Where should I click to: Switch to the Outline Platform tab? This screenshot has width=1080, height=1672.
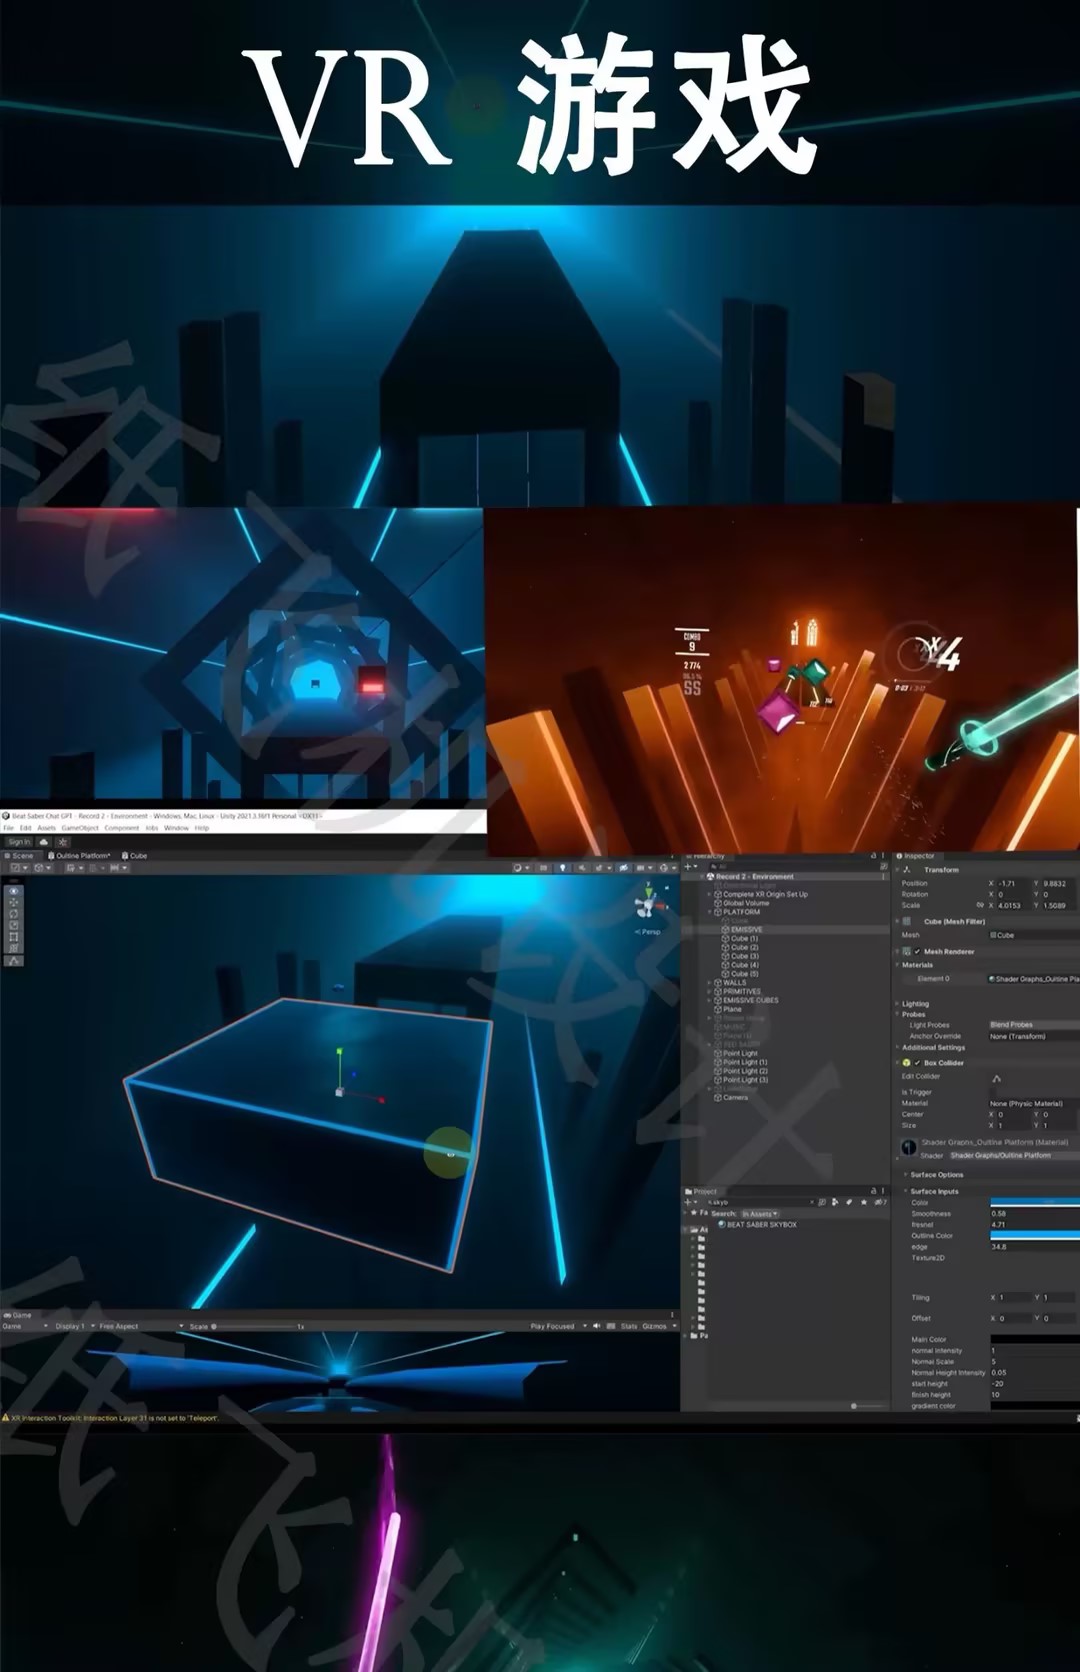pyautogui.click(x=79, y=856)
